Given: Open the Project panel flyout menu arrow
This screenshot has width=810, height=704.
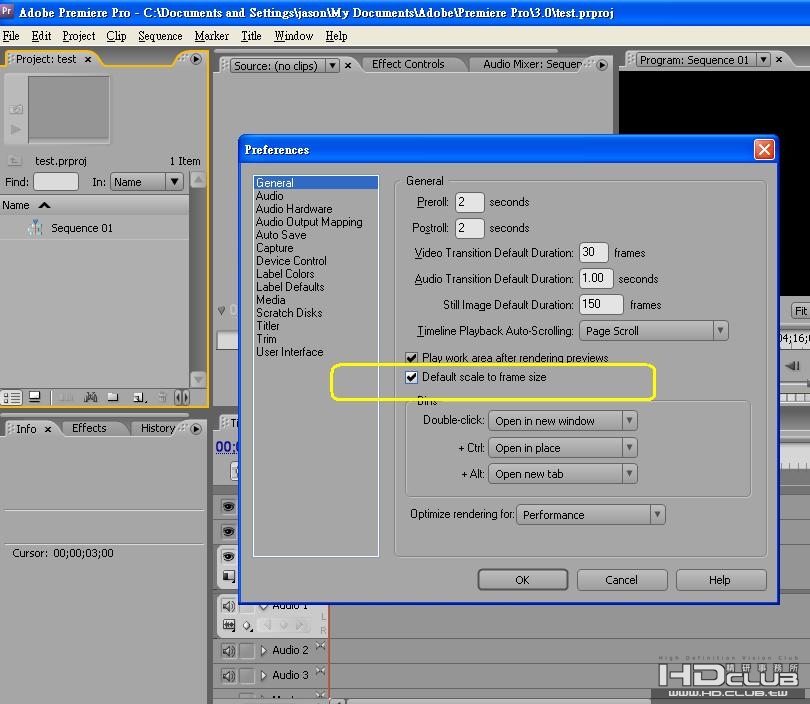Looking at the screenshot, I should (x=196, y=59).
